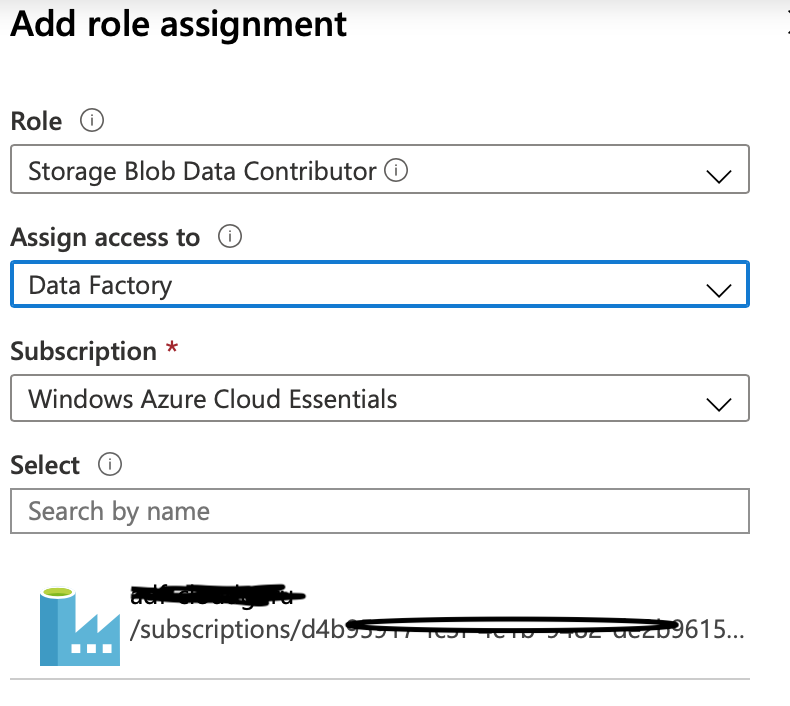790x706 pixels.
Task: Click the Search by name input field
Action: 380,511
